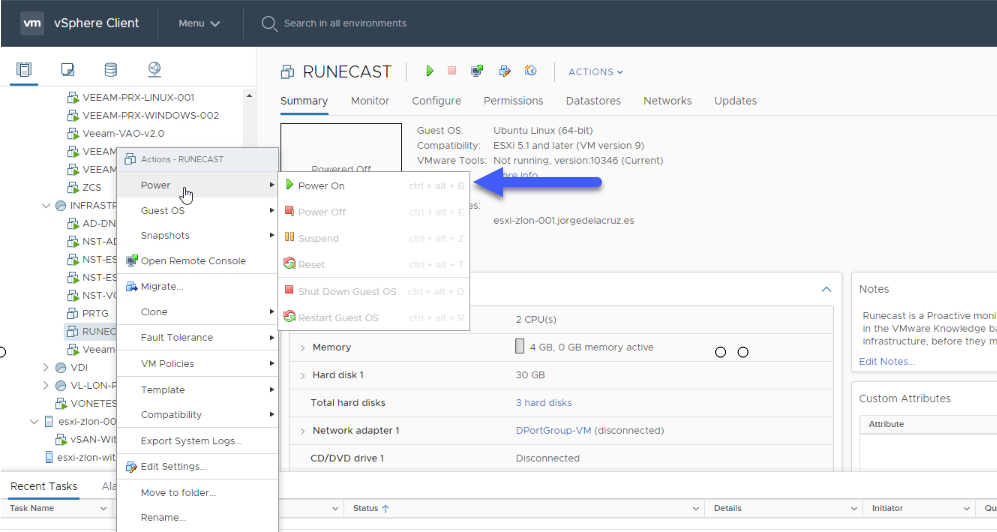This screenshot has width=997, height=532.
Task: Click the INFRASTR resource pool icon
Action: 61,206
